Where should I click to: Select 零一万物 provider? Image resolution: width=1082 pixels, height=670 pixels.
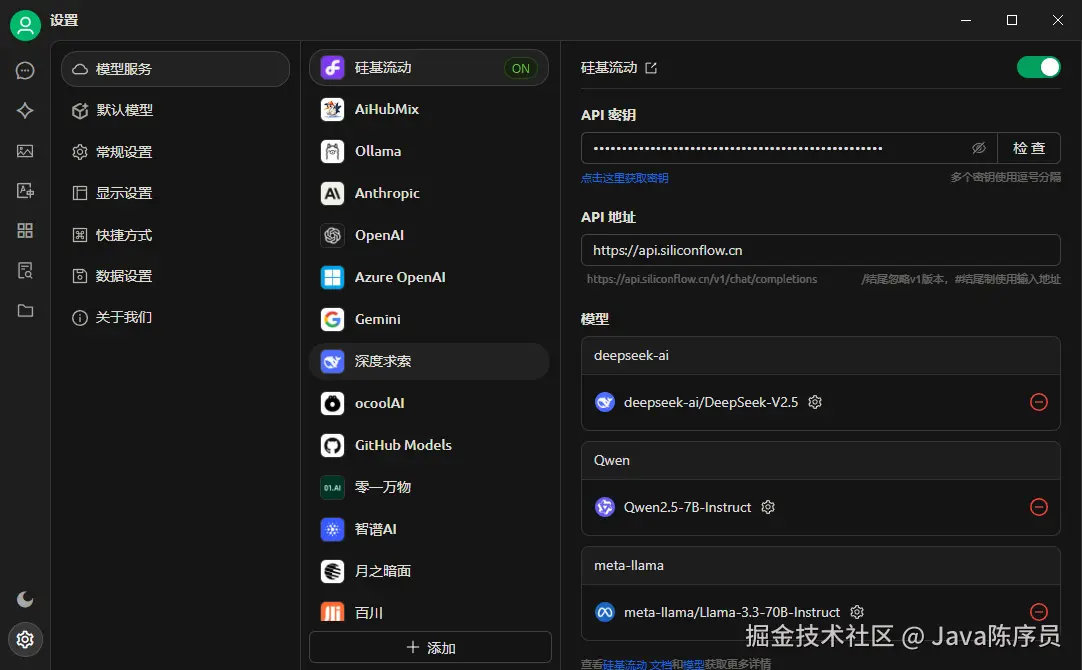(x=429, y=487)
